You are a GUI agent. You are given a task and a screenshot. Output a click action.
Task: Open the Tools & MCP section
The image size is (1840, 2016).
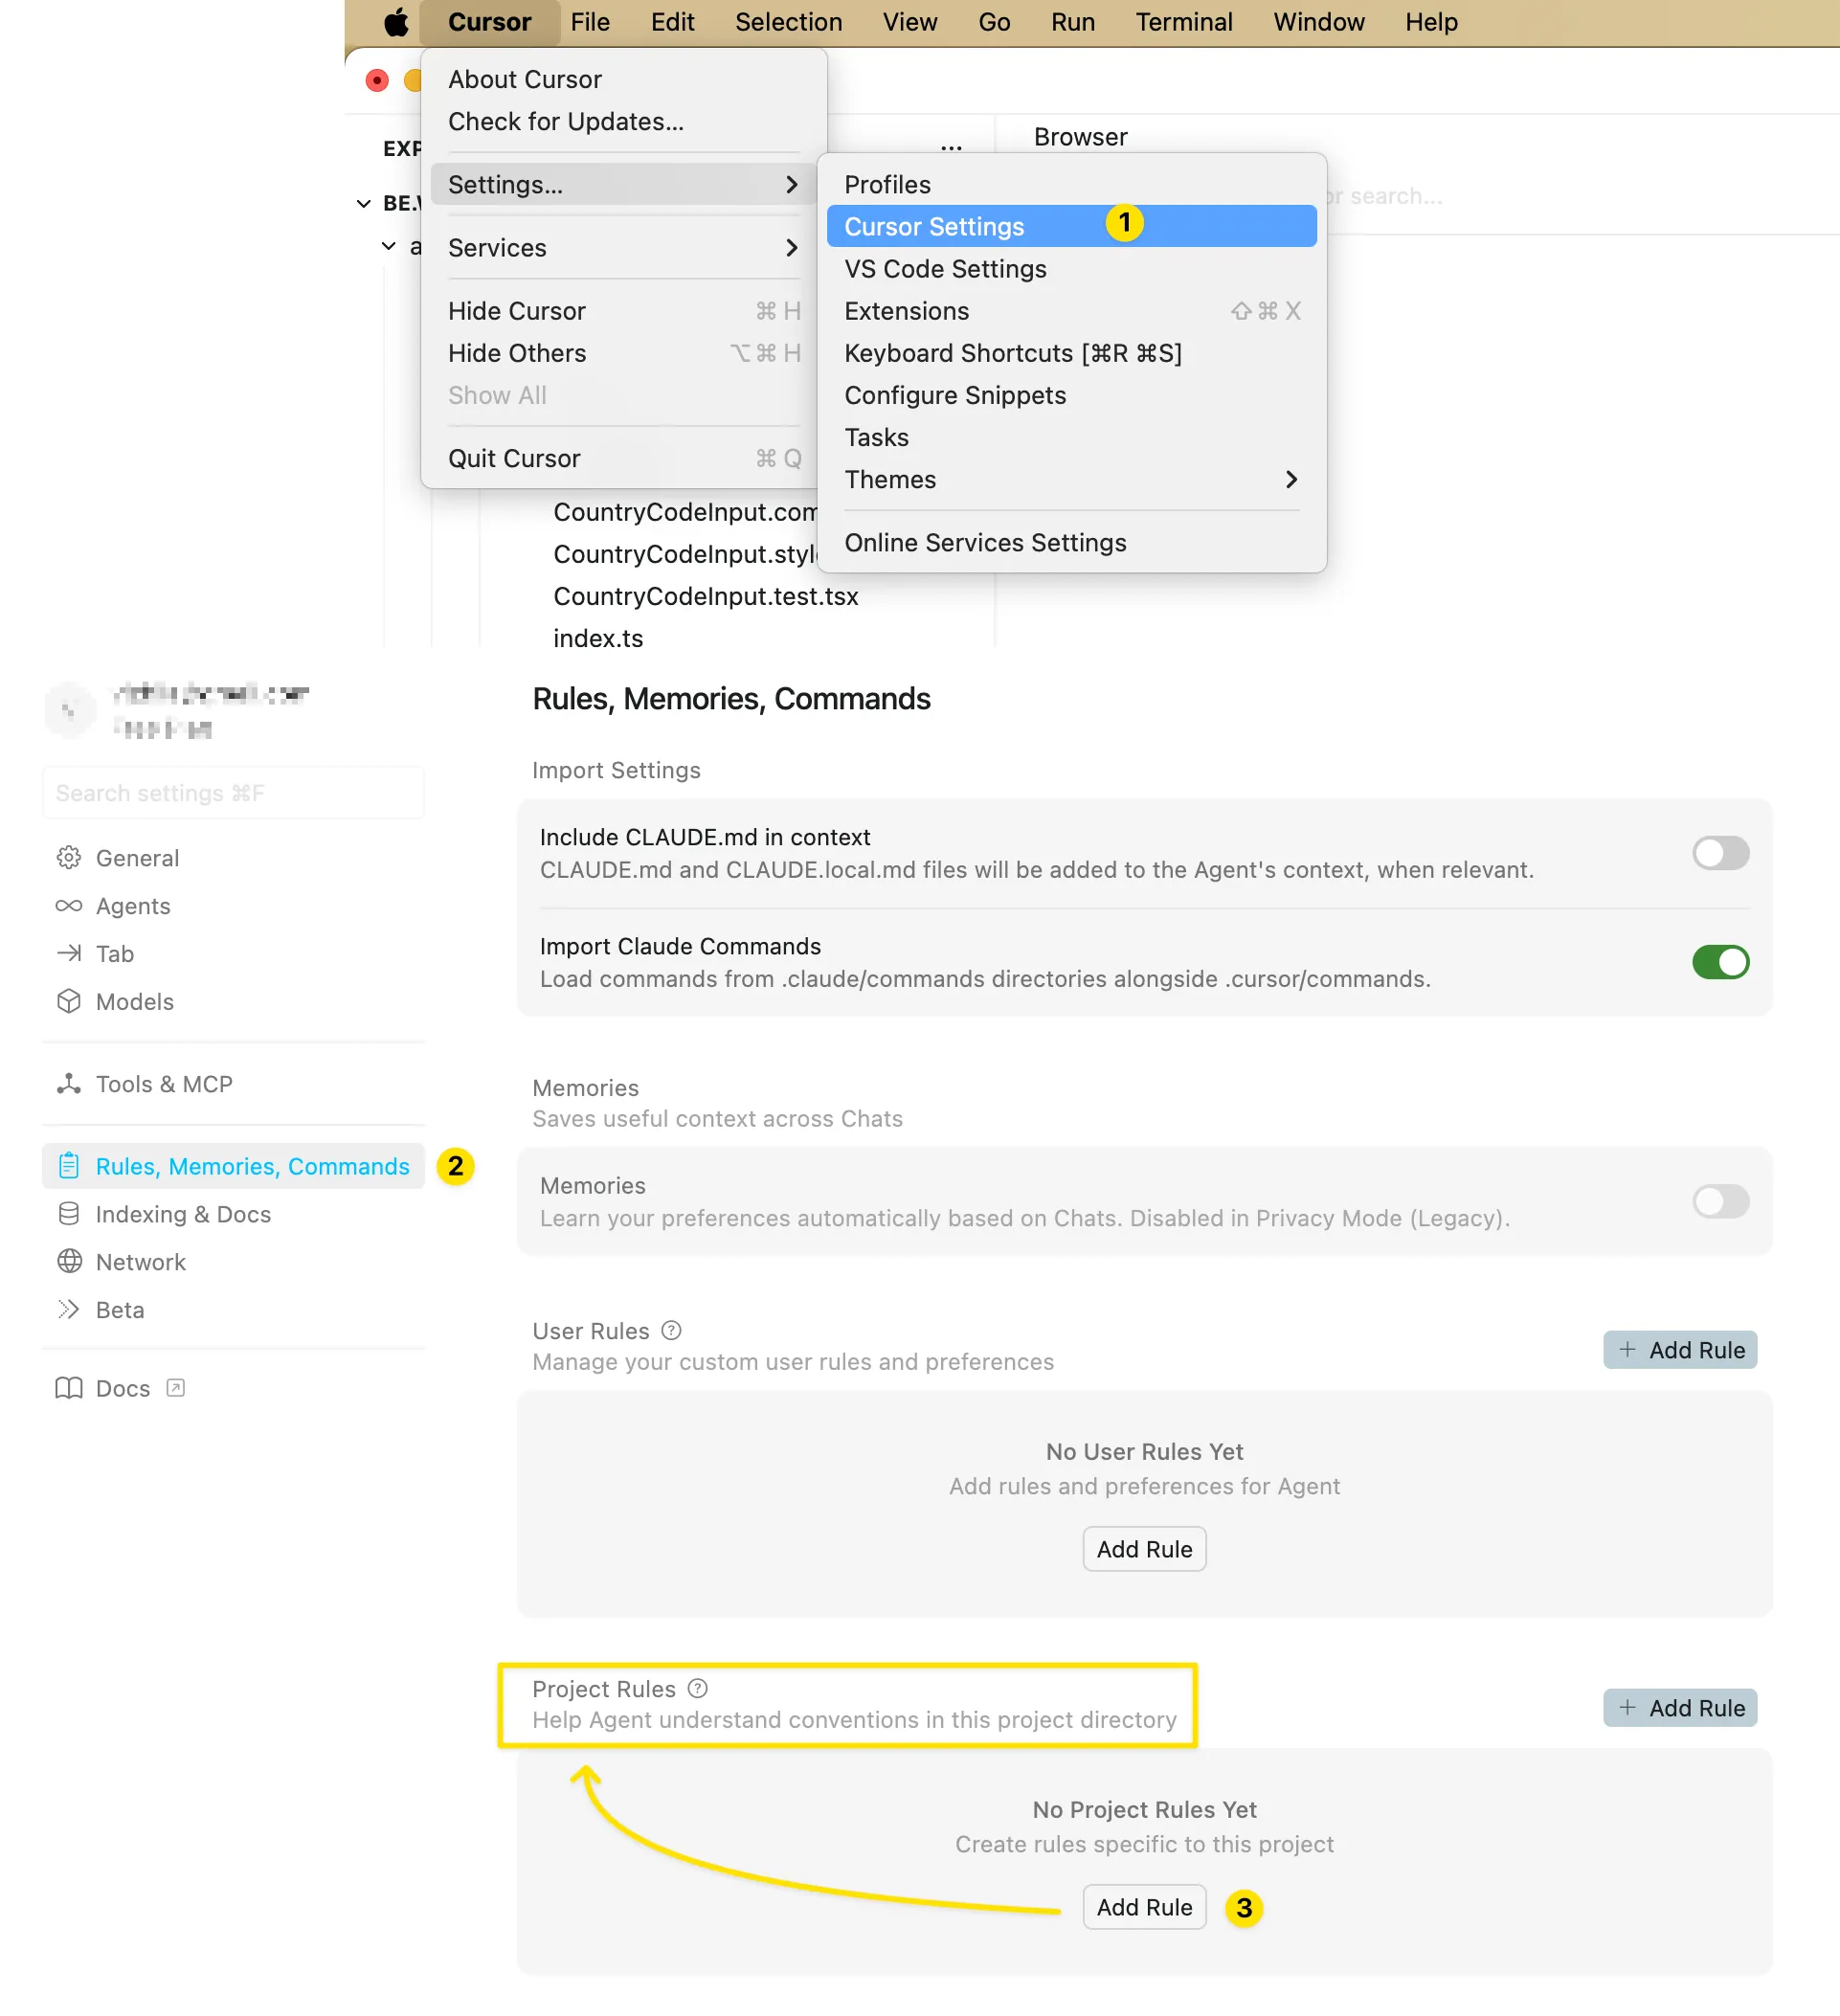point(164,1083)
